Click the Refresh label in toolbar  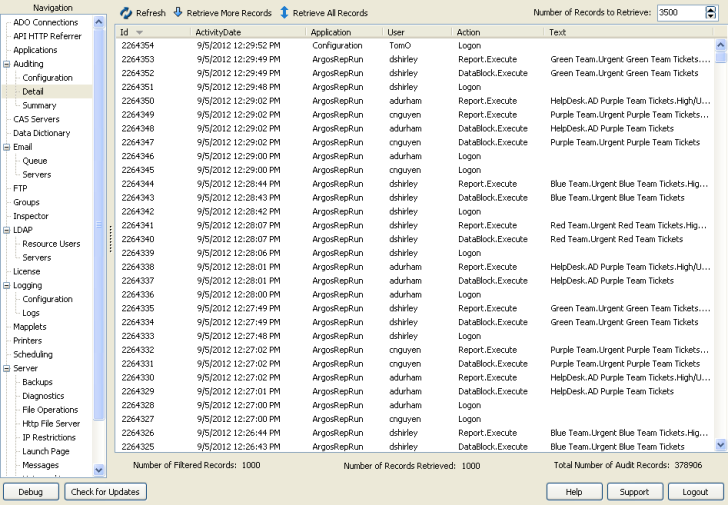tap(151, 13)
